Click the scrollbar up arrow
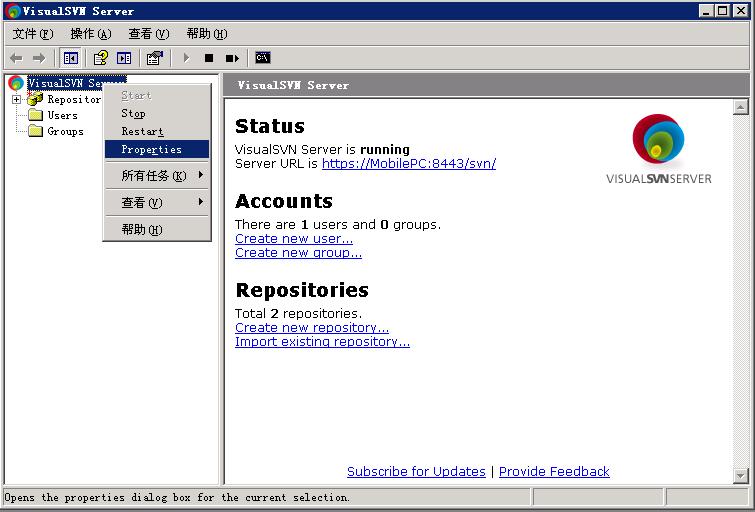 pos(740,107)
